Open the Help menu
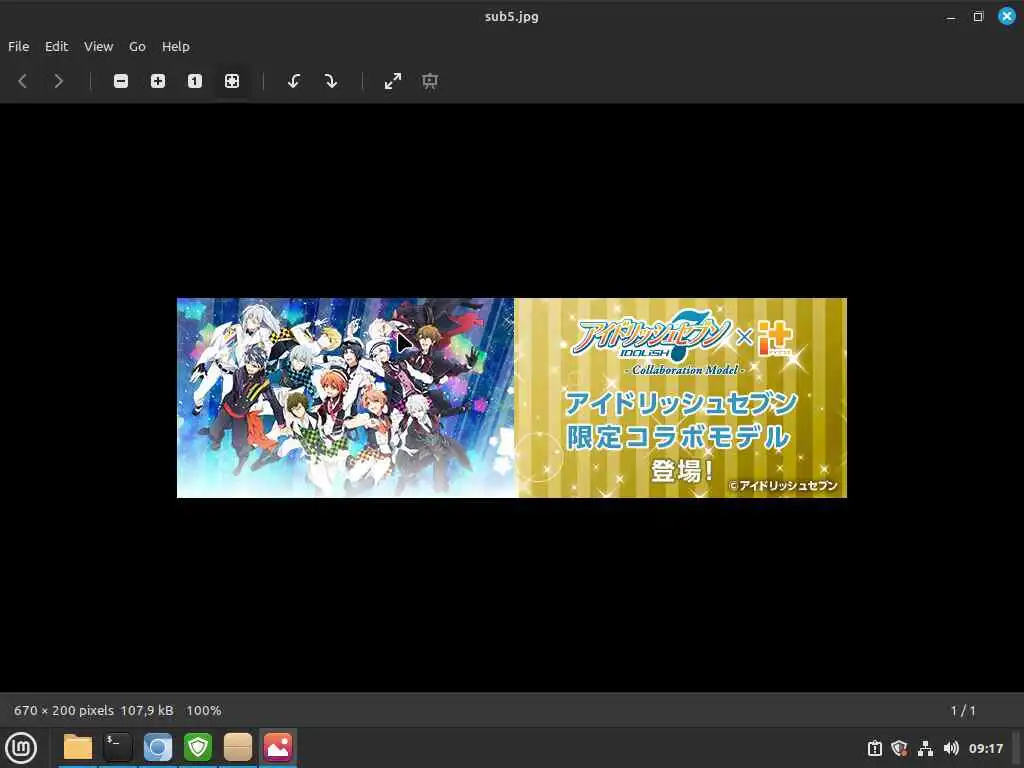Image resolution: width=1024 pixels, height=768 pixels. 176,46
